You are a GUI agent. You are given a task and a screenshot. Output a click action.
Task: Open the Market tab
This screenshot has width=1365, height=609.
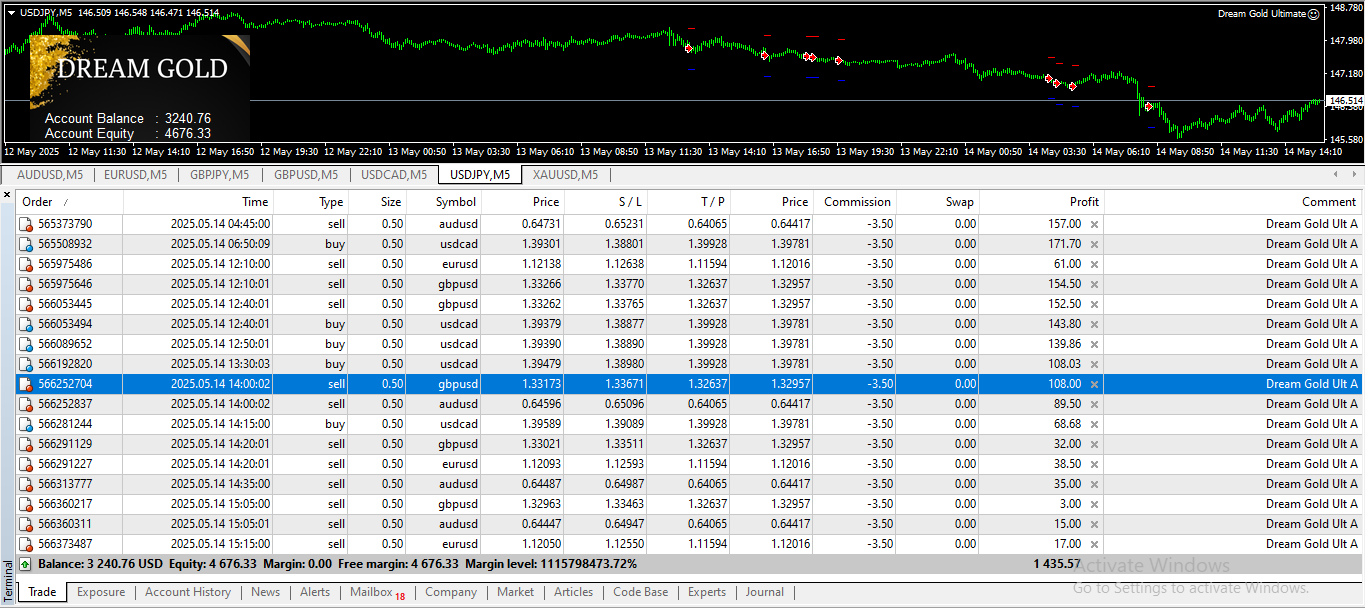(x=515, y=592)
